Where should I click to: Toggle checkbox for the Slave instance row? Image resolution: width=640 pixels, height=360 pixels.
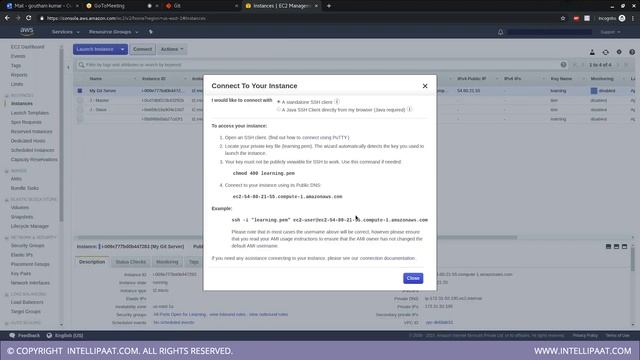click(80, 110)
